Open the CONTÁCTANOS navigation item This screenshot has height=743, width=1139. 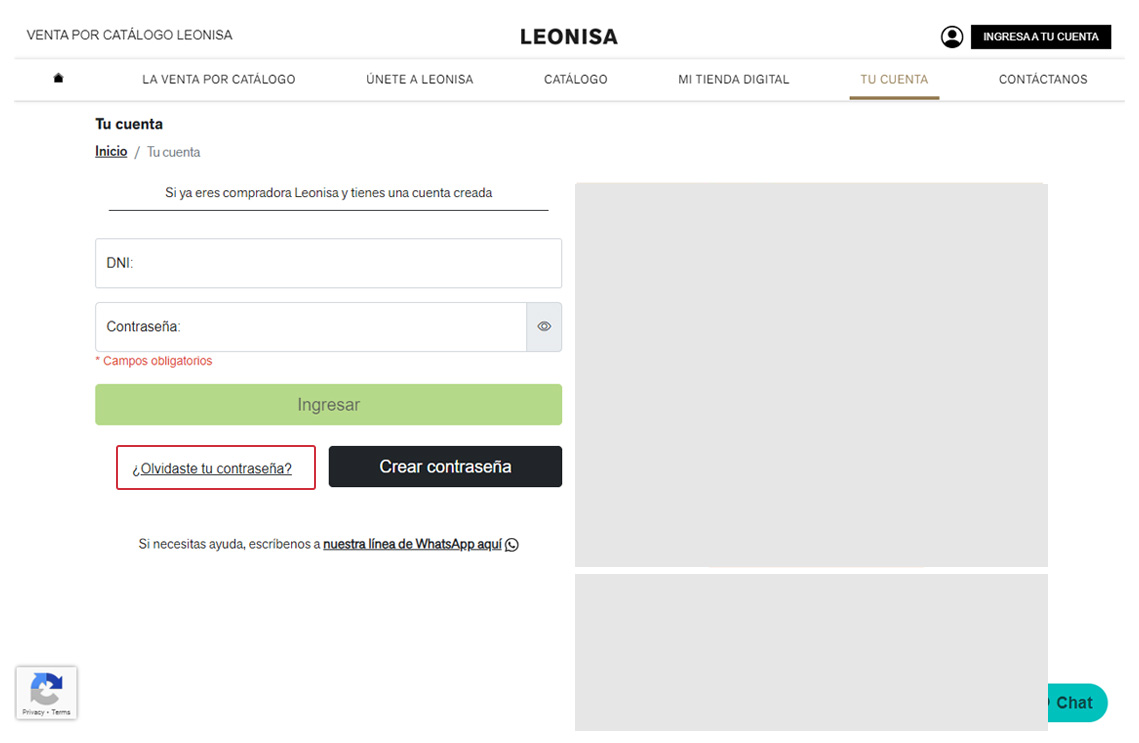pos(1042,79)
